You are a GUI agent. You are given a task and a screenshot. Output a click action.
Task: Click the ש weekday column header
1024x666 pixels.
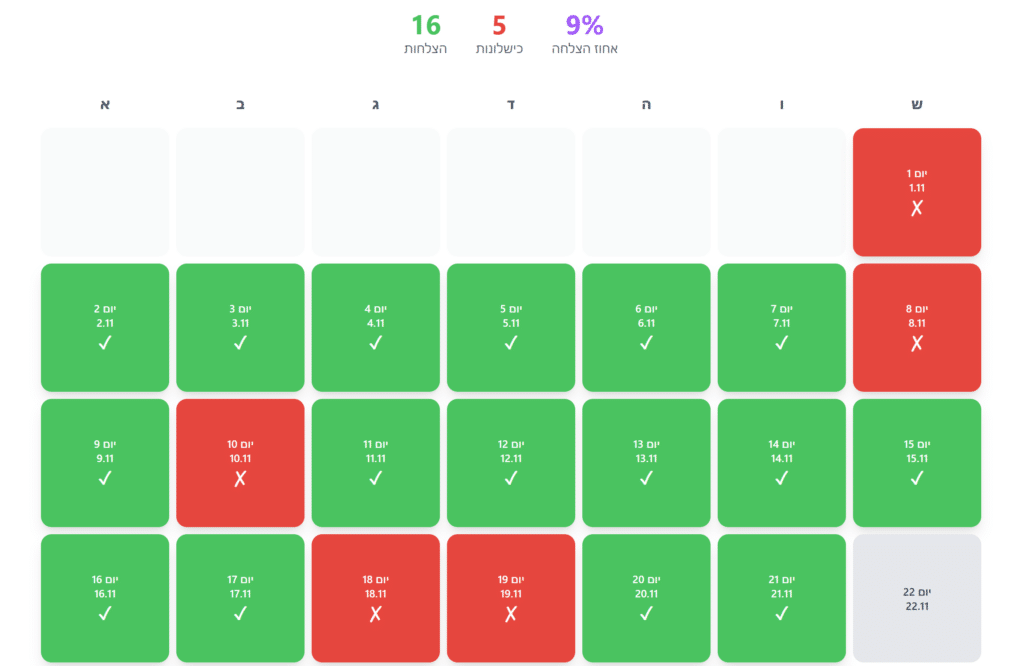(x=916, y=104)
